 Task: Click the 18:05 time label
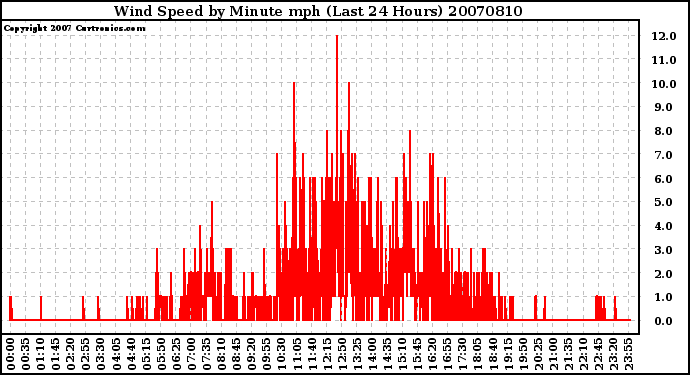click(477, 354)
